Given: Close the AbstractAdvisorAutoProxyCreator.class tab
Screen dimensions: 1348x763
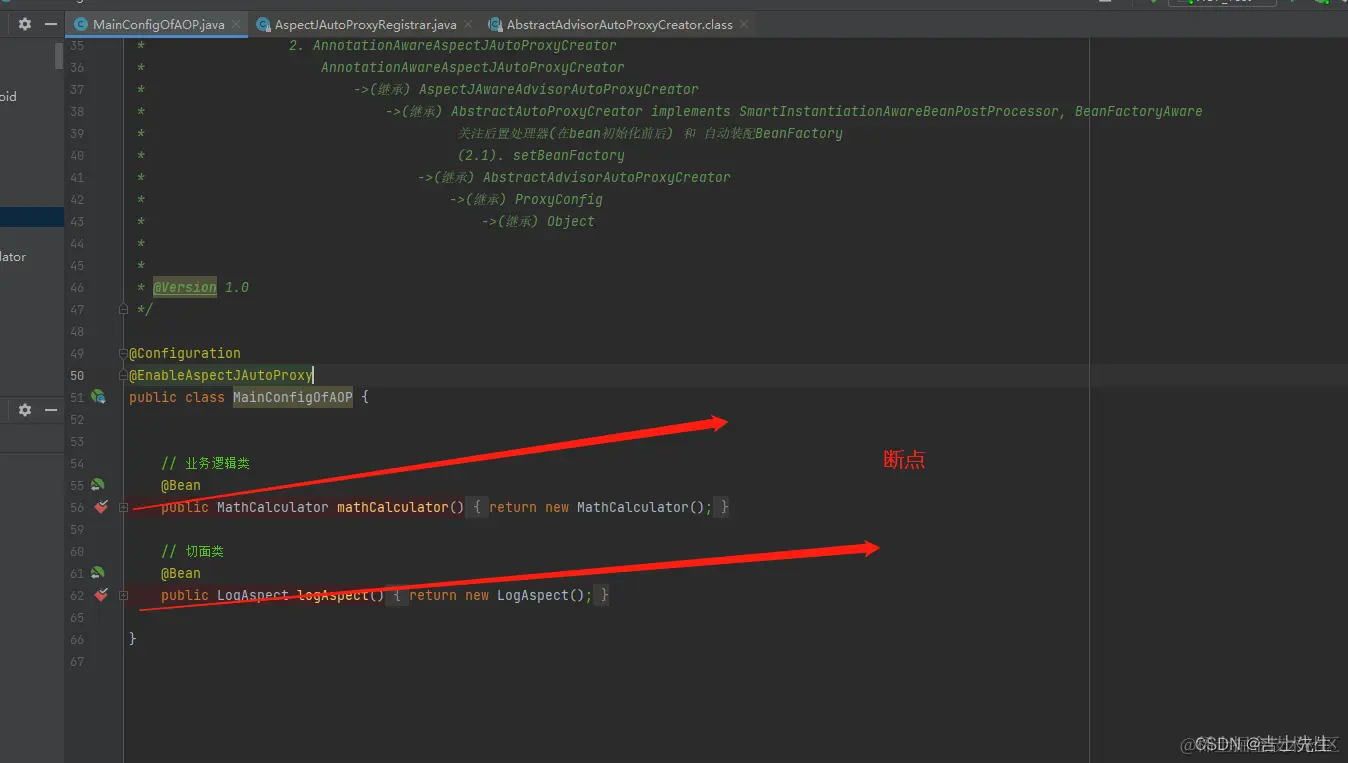Looking at the screenshot, I should pyautogui.click(x=745, y=24).
